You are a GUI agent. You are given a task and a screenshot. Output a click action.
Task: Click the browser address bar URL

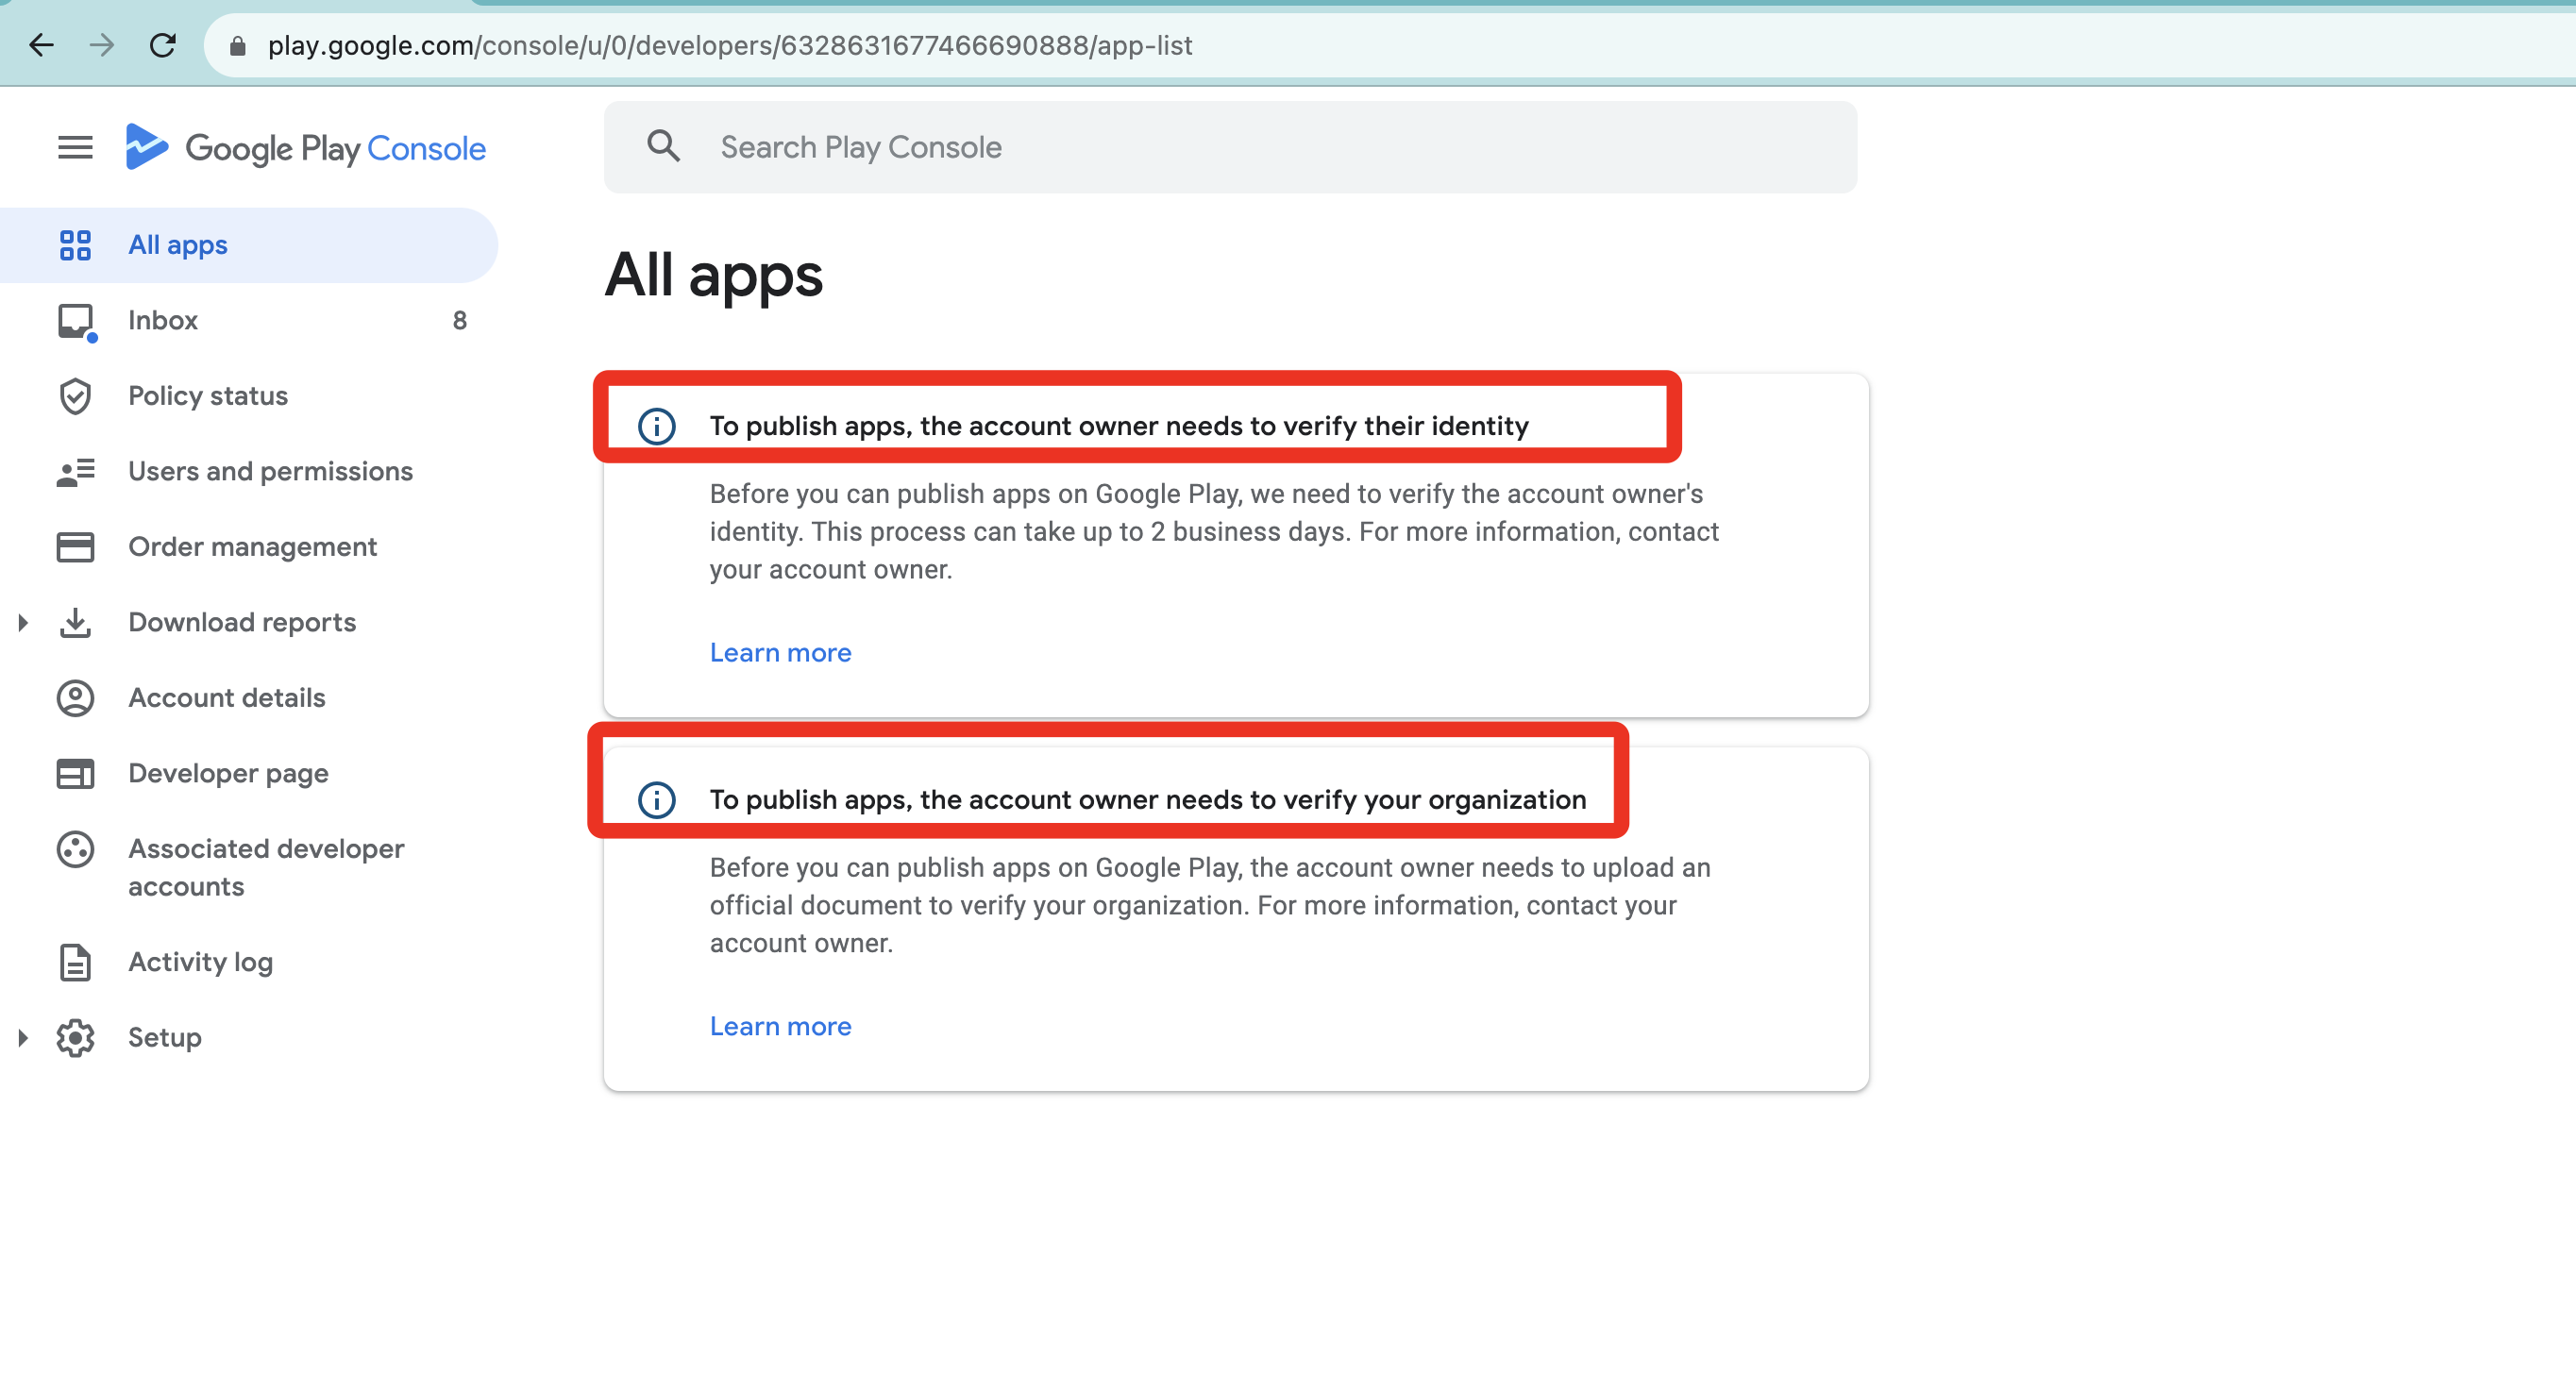point(730,45)
